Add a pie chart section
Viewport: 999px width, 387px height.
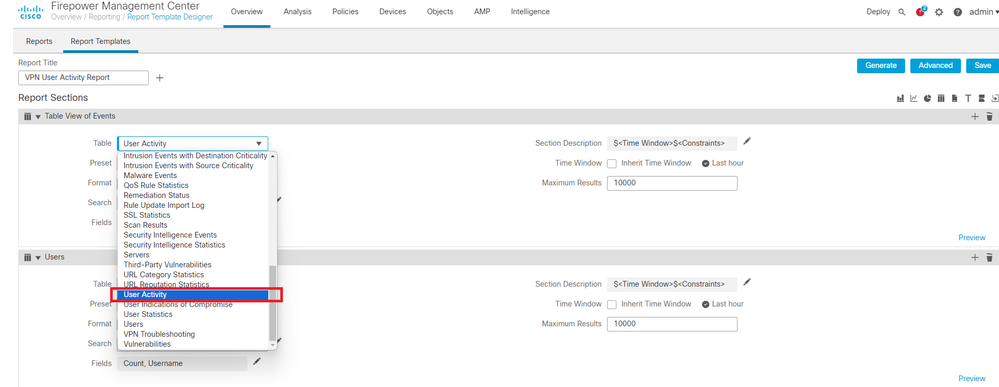tap(928, 99)
